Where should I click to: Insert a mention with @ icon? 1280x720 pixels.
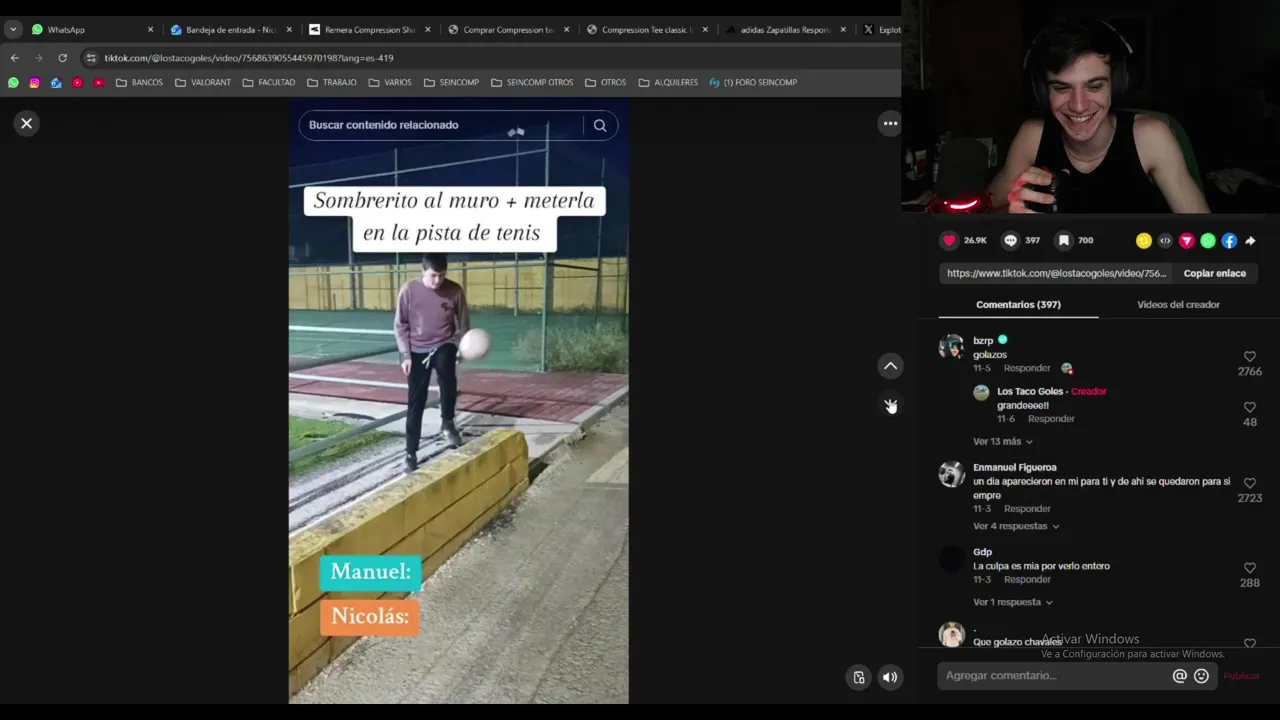click(x=1179, y=676)
